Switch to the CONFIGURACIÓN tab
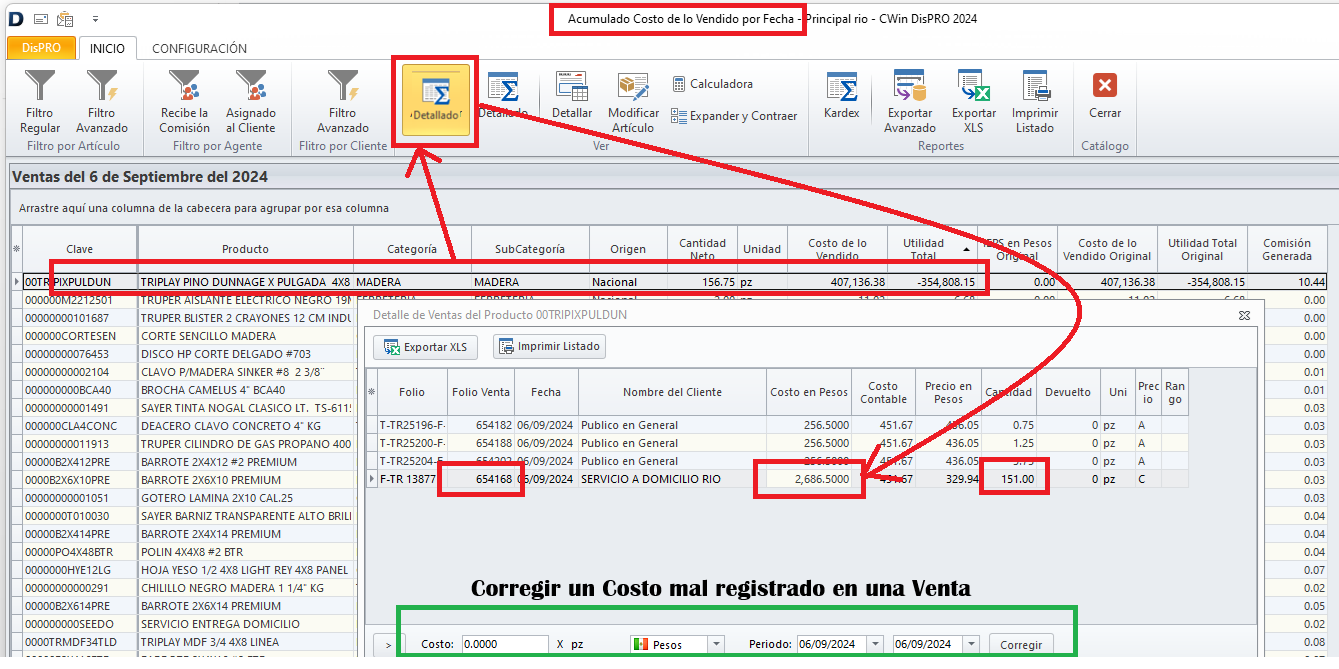The height and width of the screenshot is (669, 1339). click(198, 47)
